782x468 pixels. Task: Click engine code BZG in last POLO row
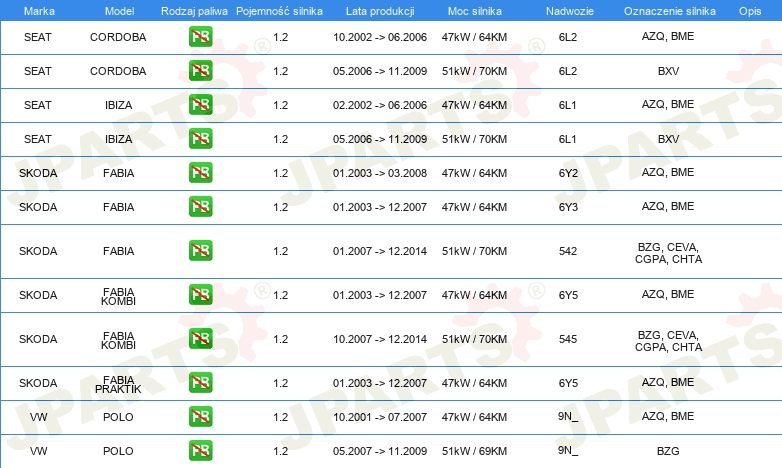point(668,451)
